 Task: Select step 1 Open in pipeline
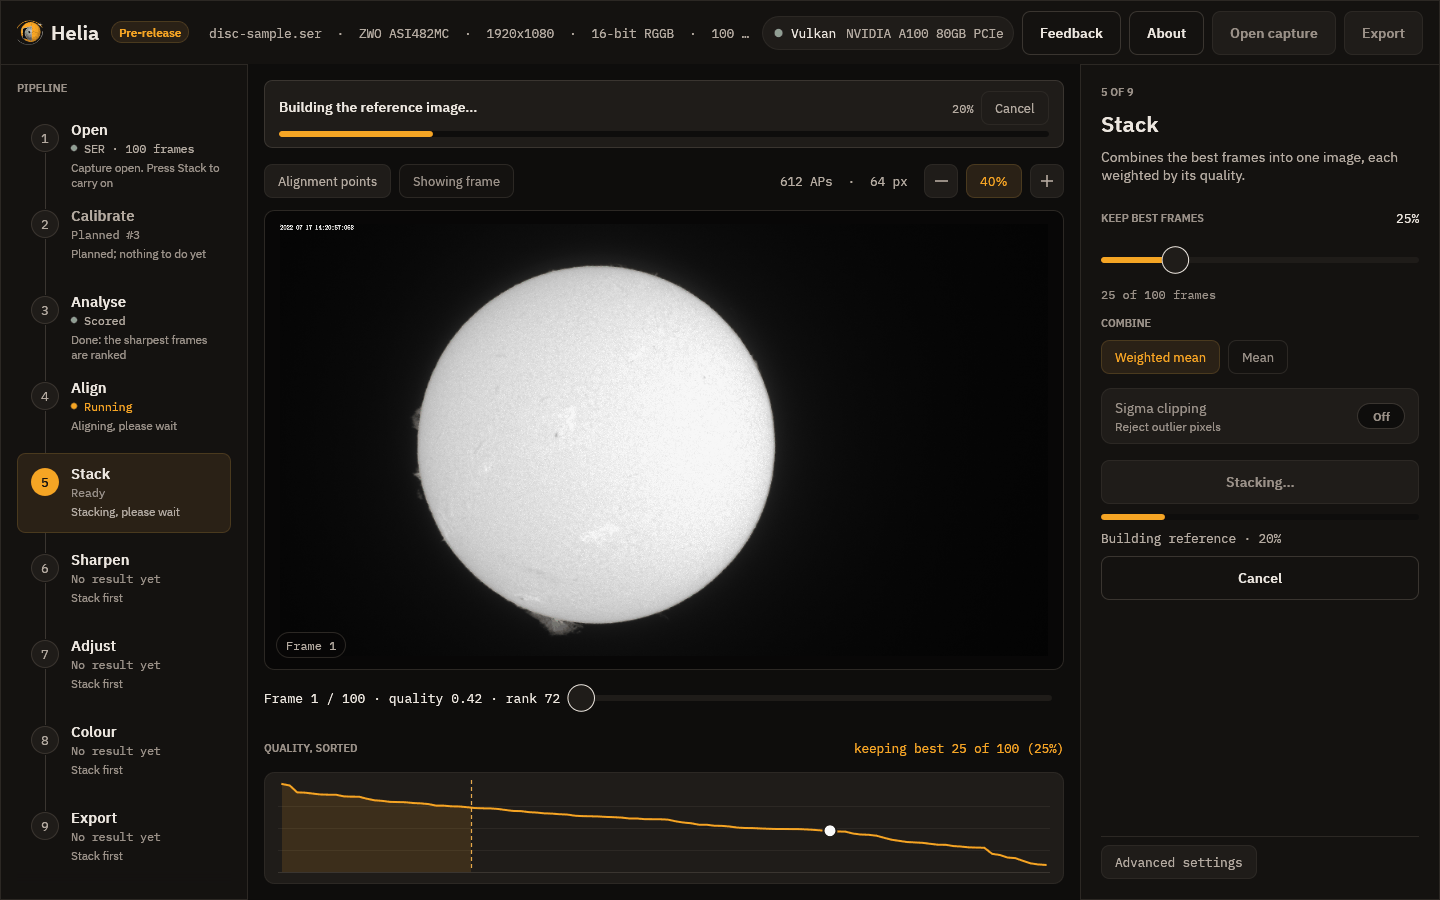124,155
